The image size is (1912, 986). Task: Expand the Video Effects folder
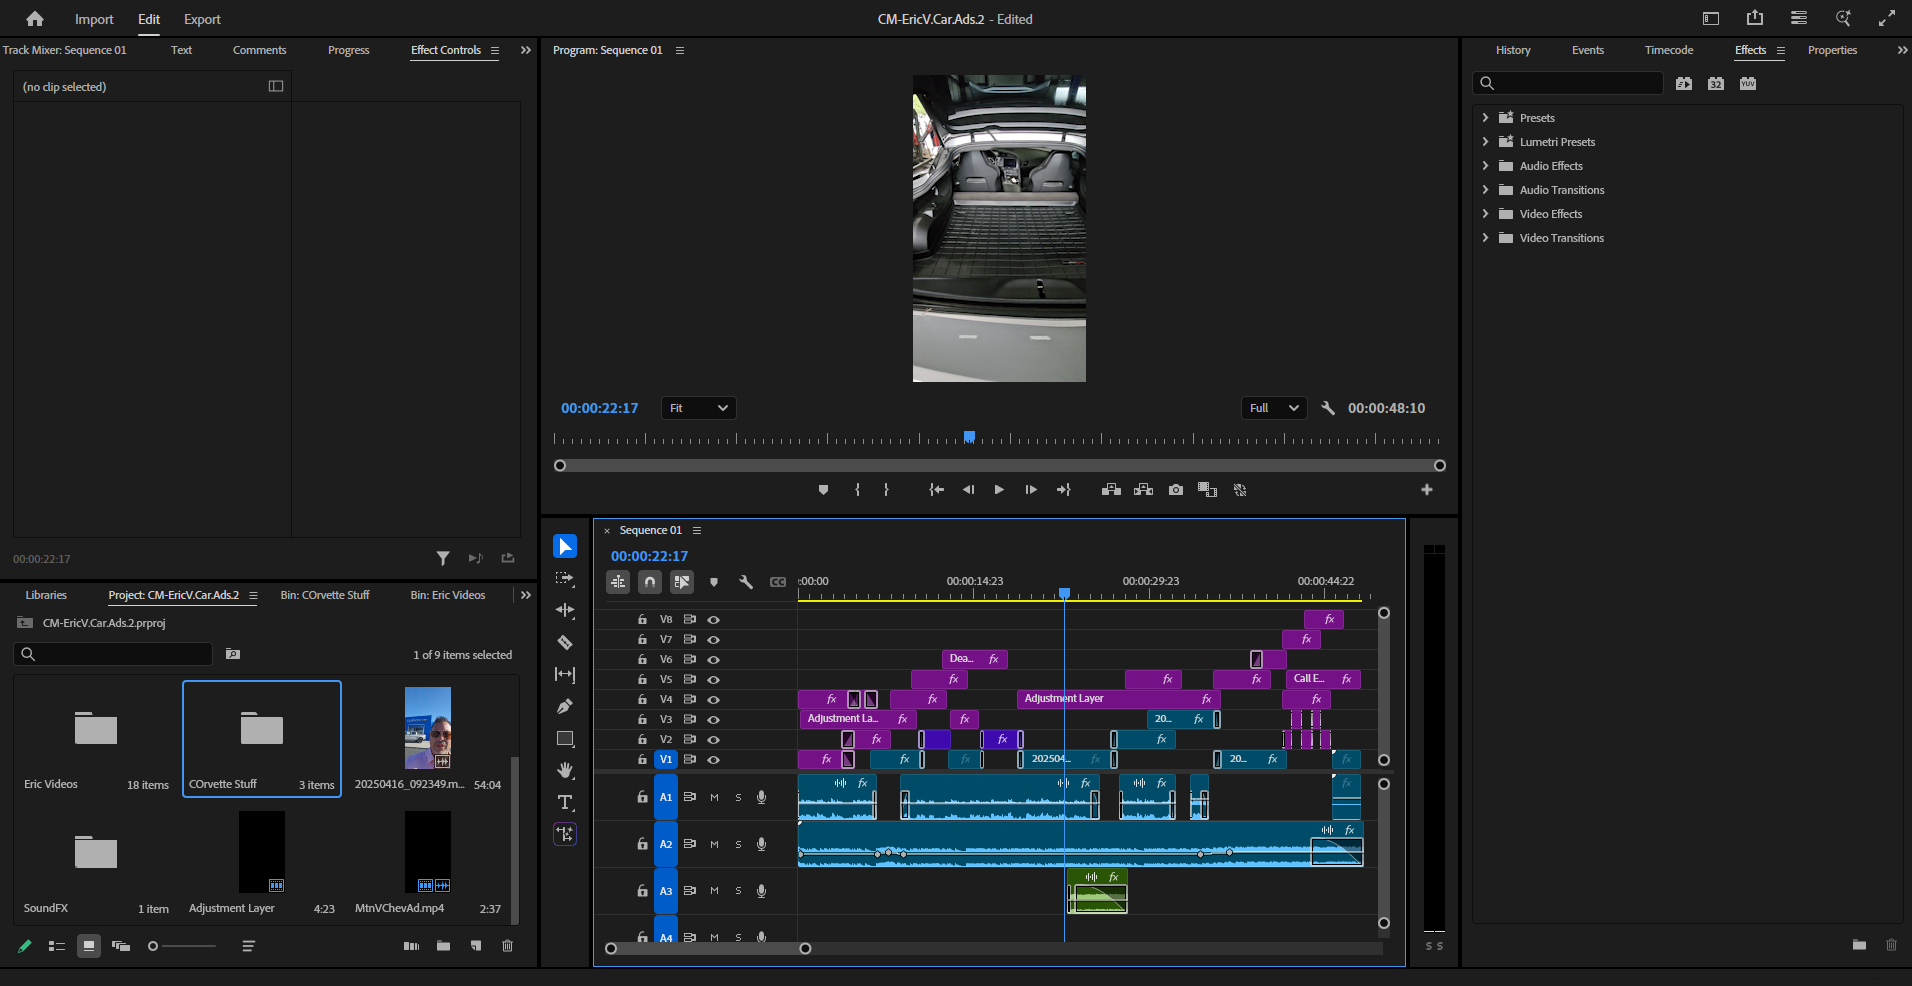pos(1485,214)
